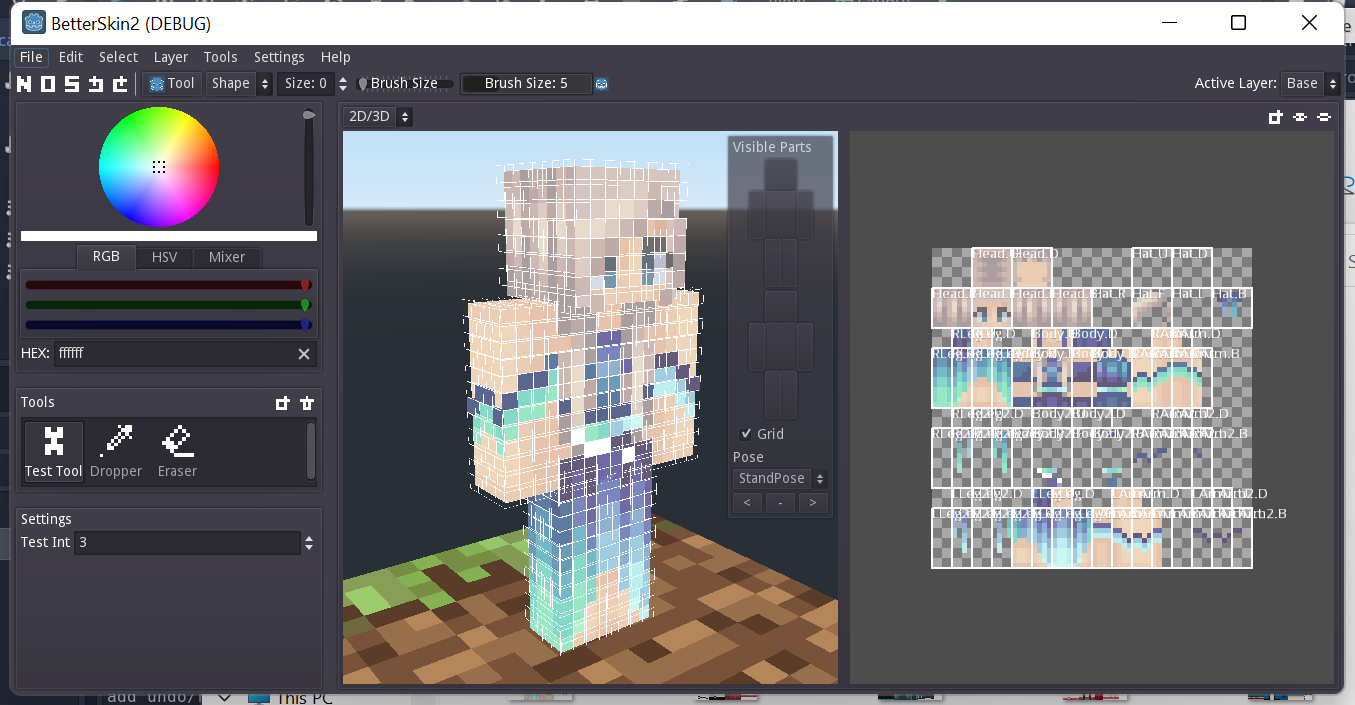Screen dimensions: 1355x705
Task: Click the Tool button with Godot icon
Action: tap(171, 84)
